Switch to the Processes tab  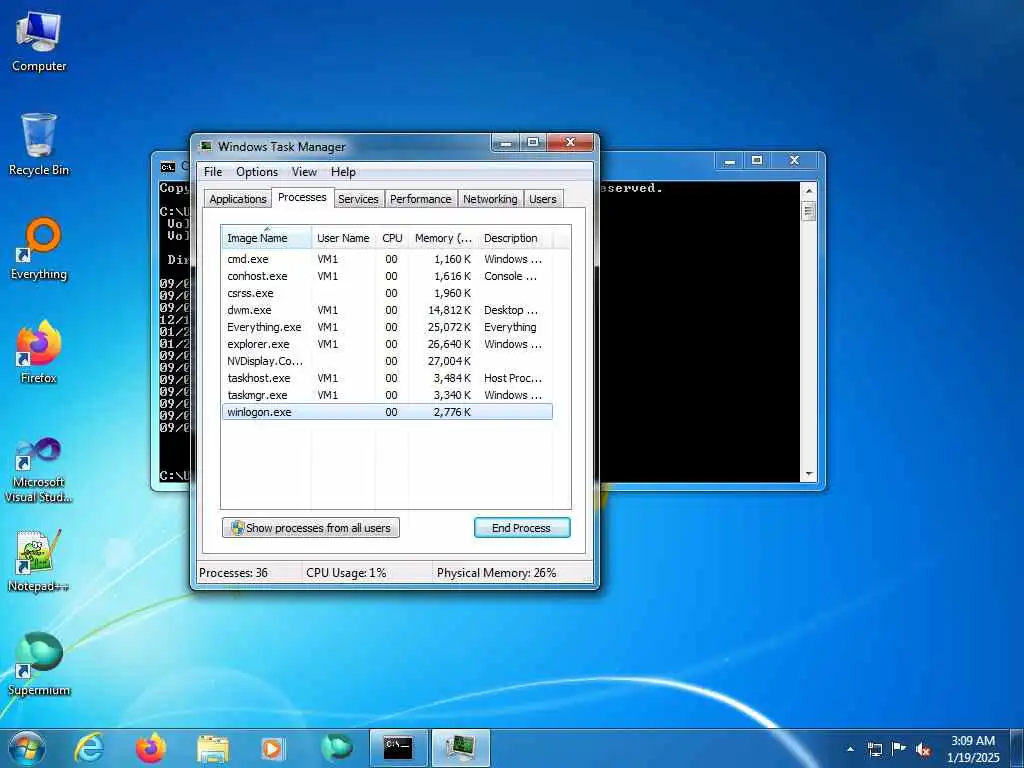[x=302, y=197]
